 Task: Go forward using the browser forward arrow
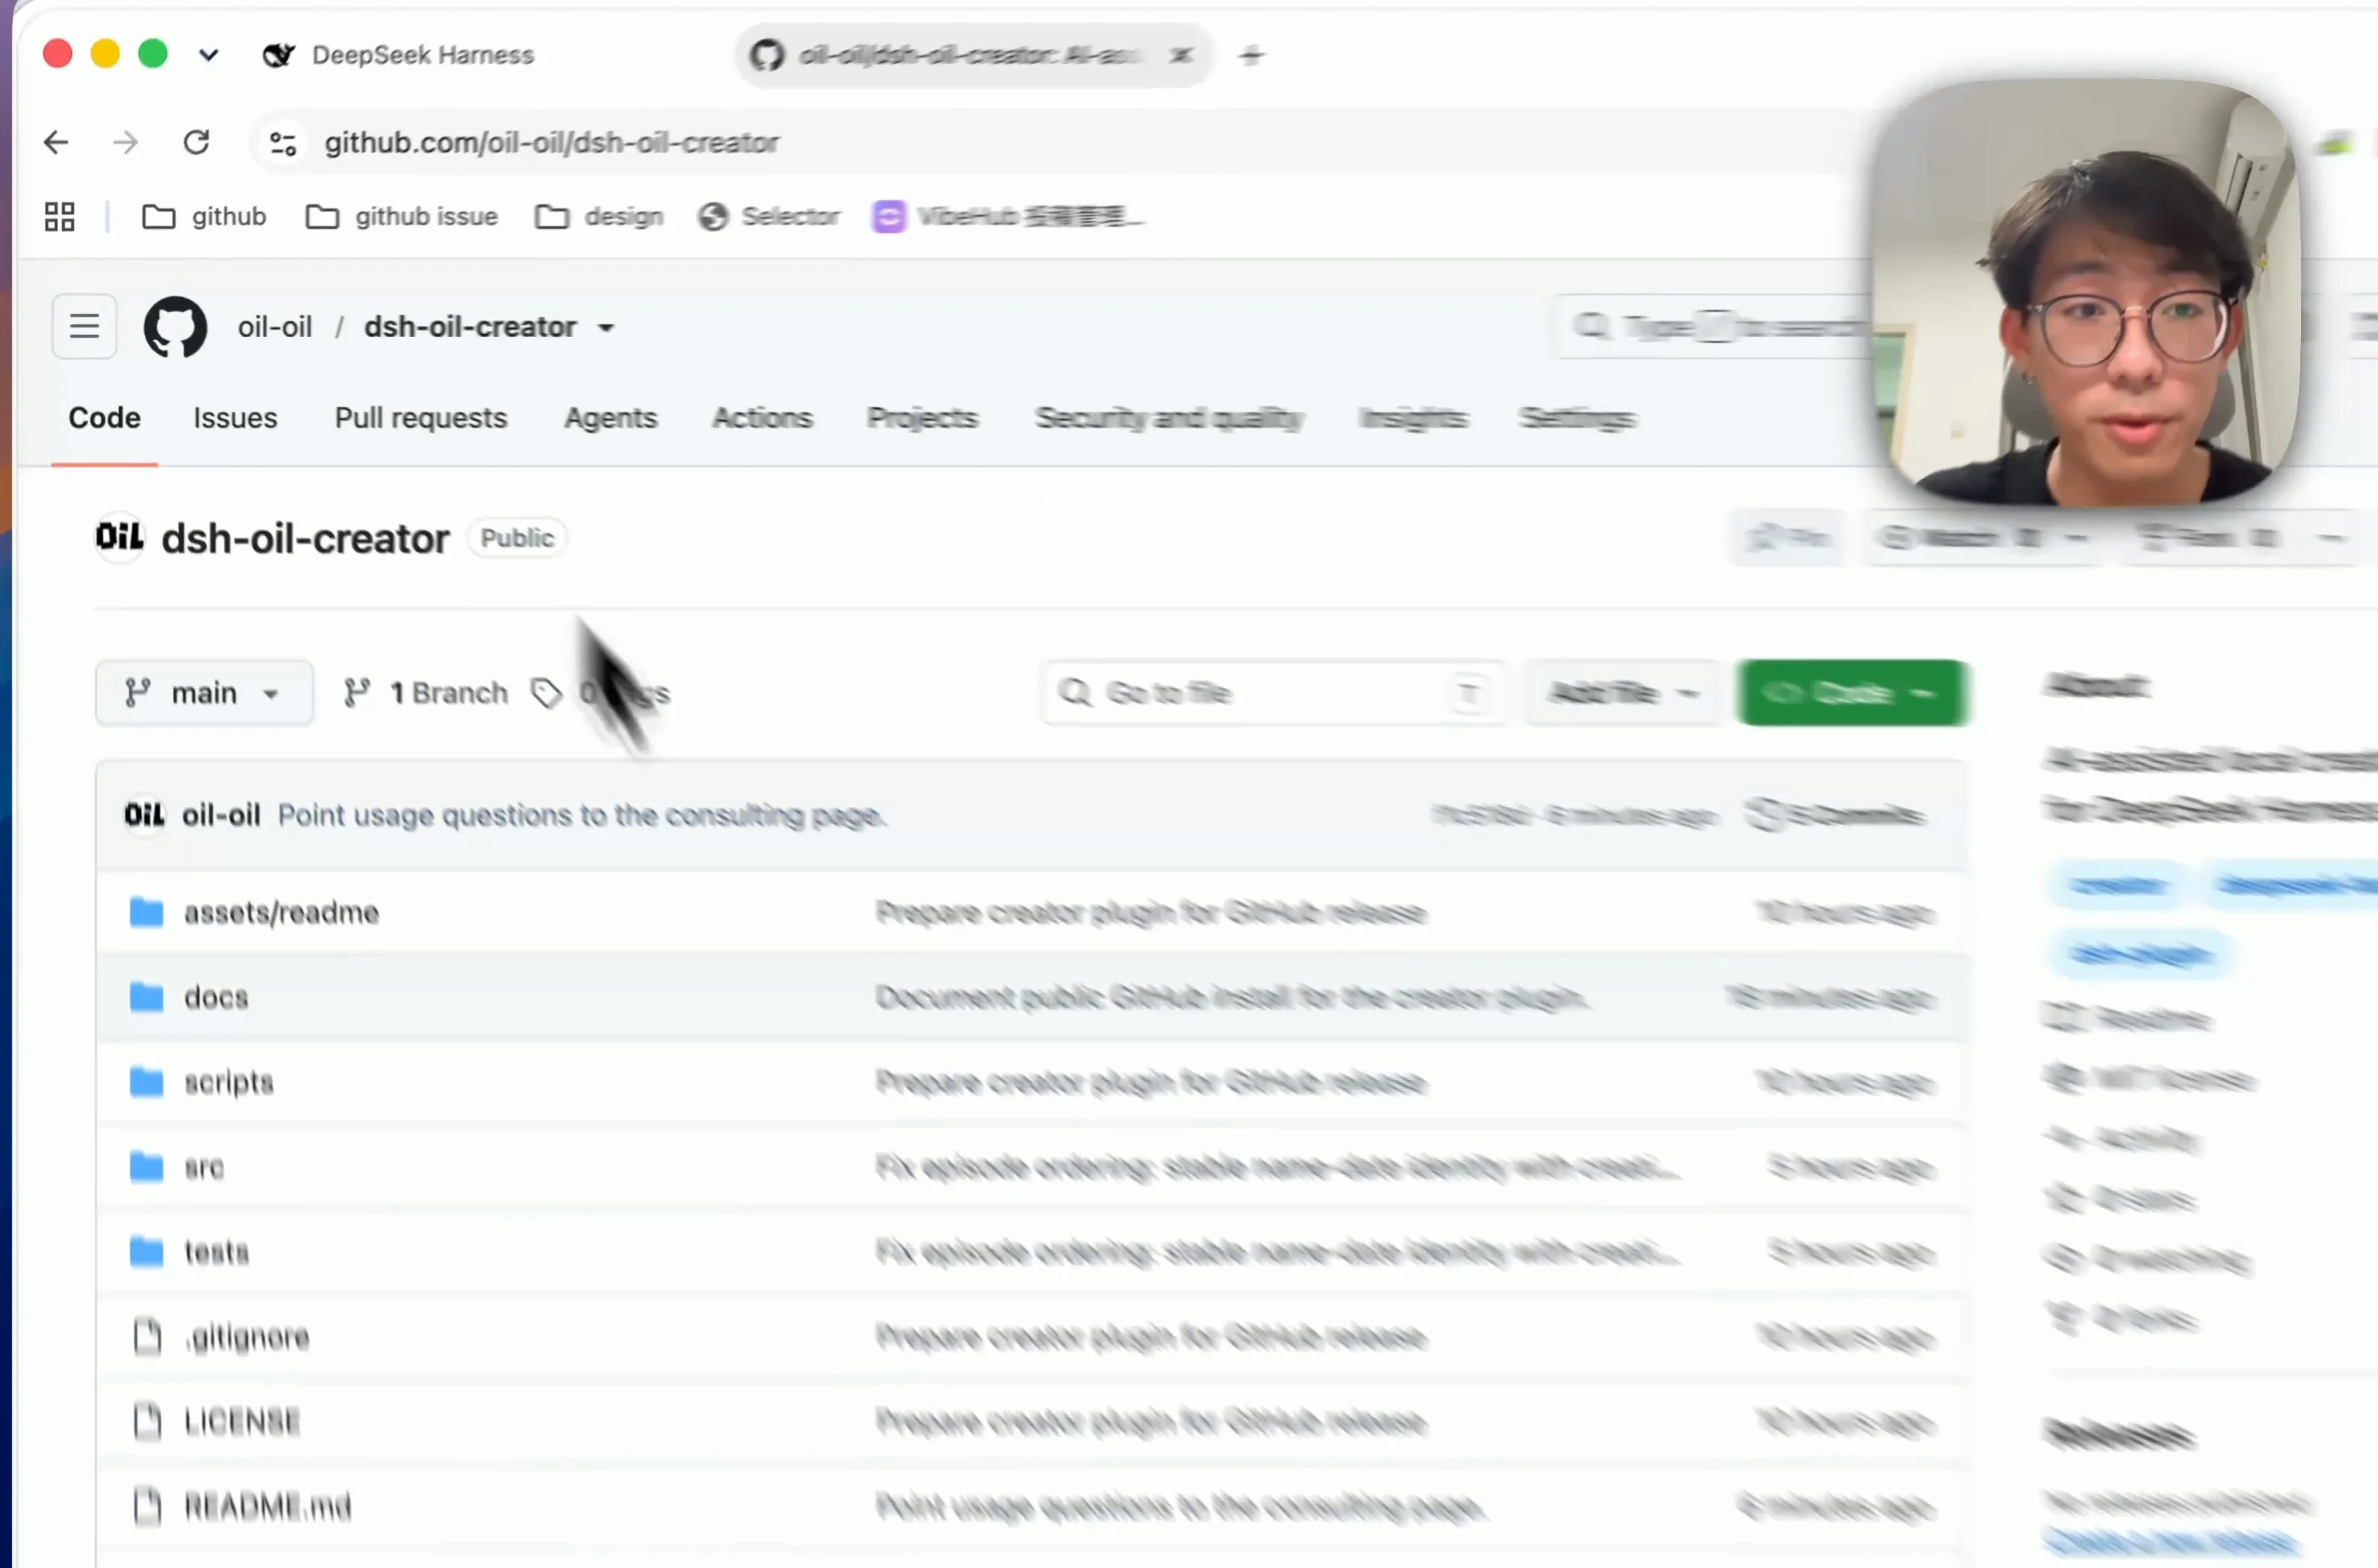126,143
